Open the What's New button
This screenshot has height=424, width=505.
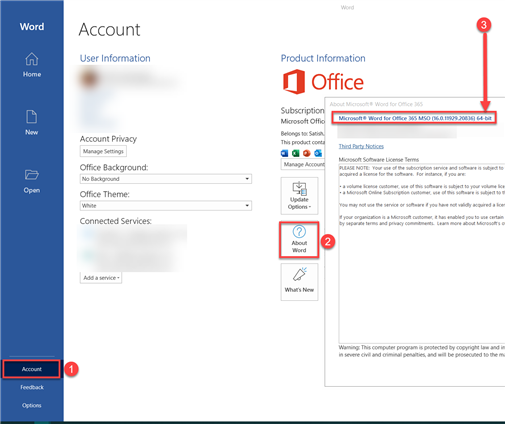(299, 282)
